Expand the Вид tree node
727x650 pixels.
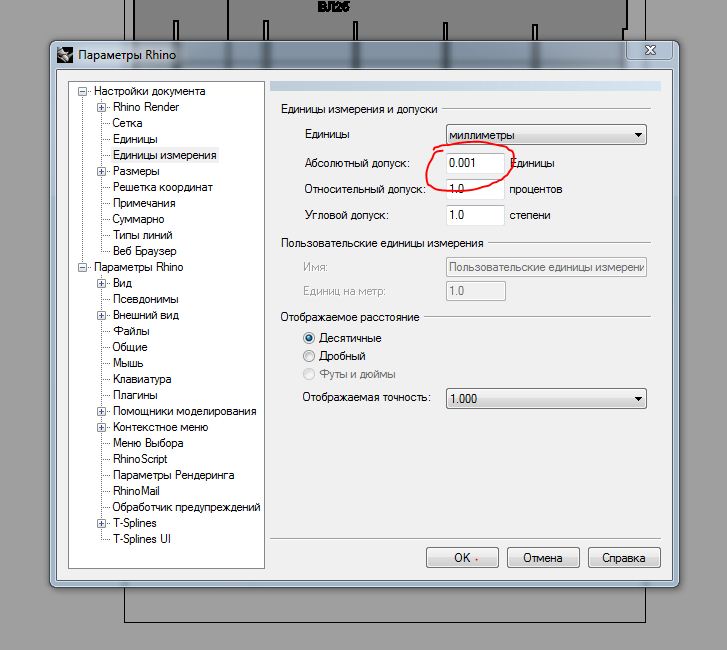pyautogui.click(x=101, y=283)
